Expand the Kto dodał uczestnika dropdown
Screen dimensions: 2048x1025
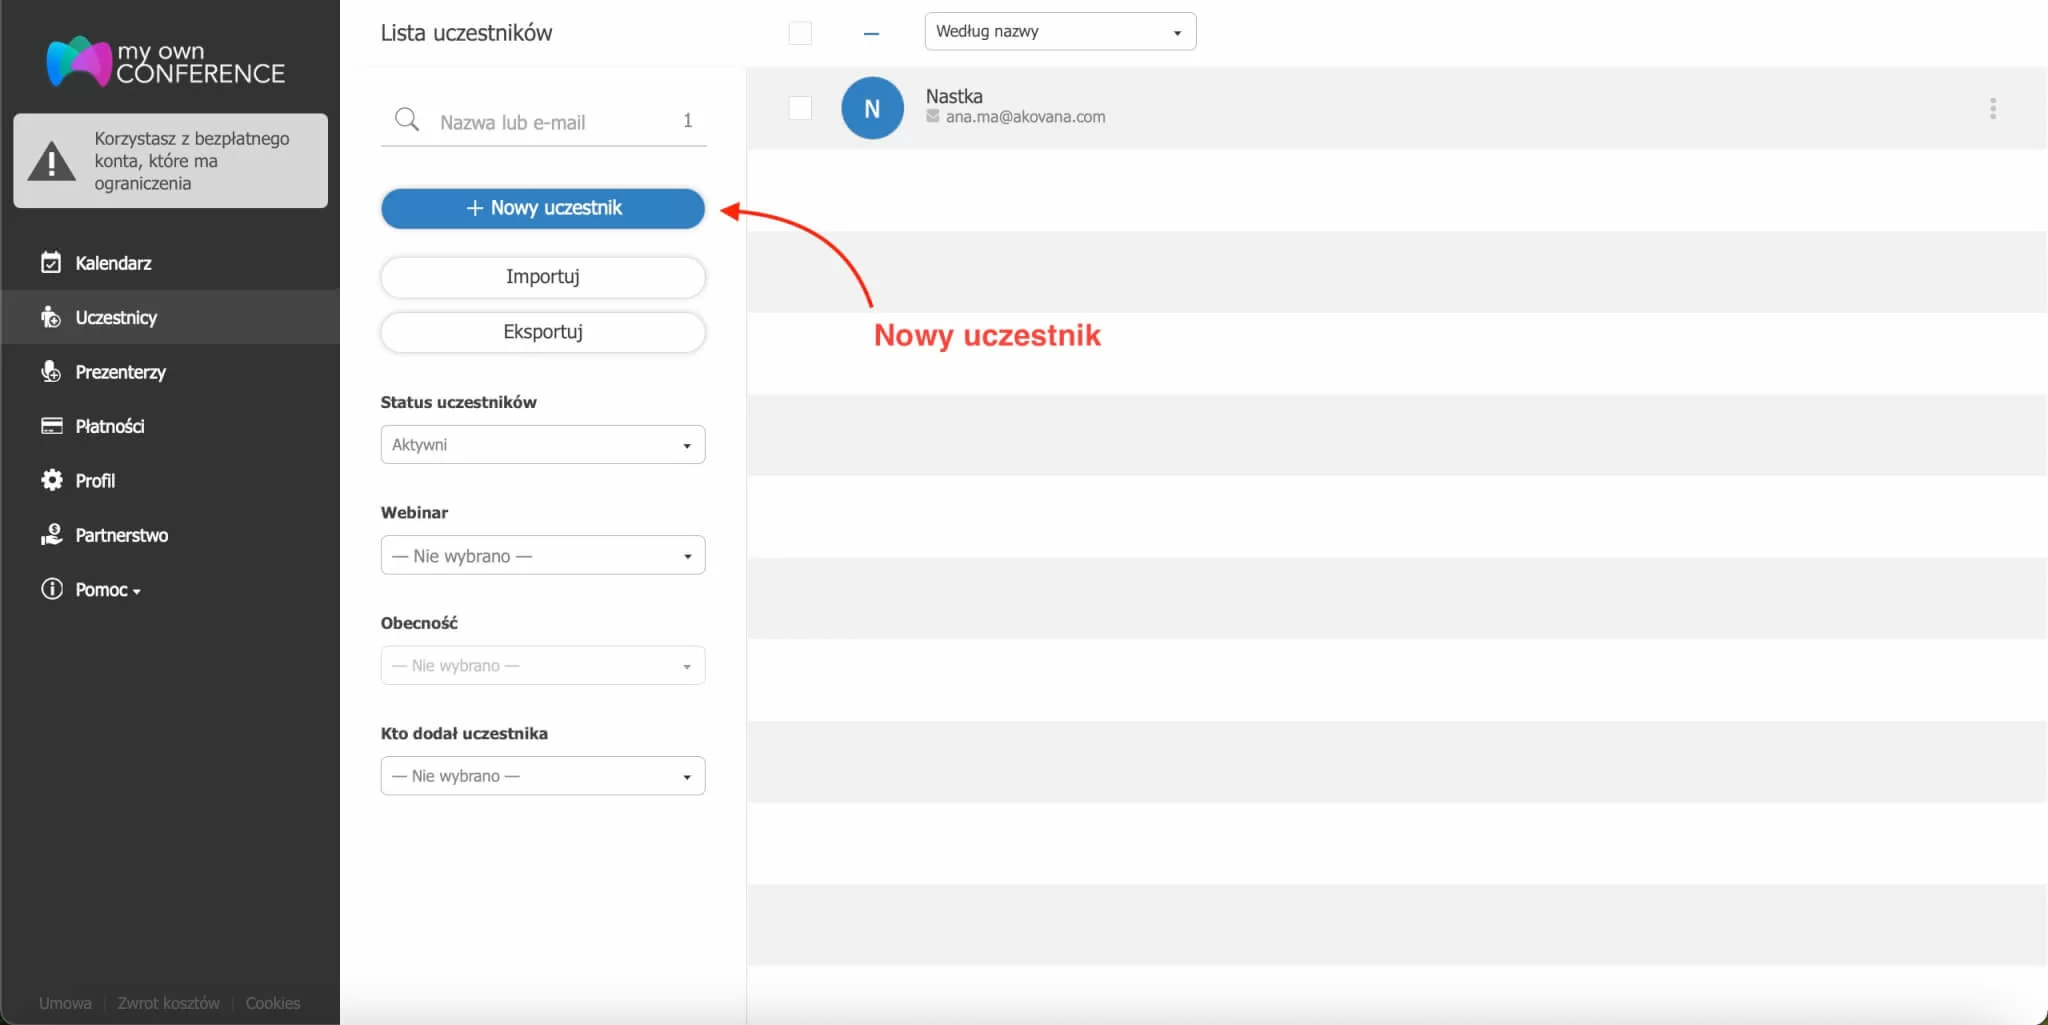tap(542, 776)
